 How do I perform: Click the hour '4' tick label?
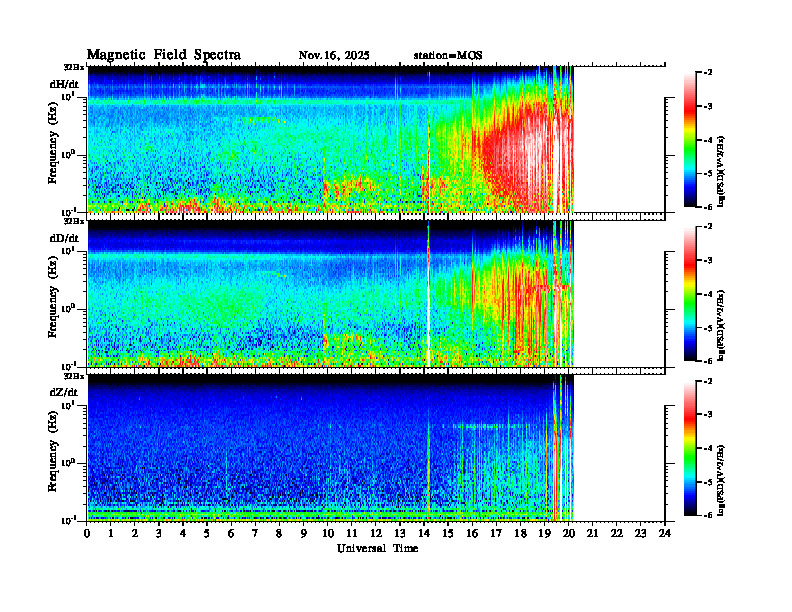[183, 534]
